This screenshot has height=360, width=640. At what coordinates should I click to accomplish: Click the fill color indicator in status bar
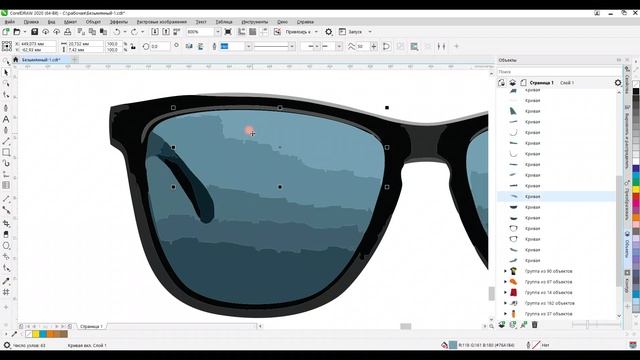(453, 345)
